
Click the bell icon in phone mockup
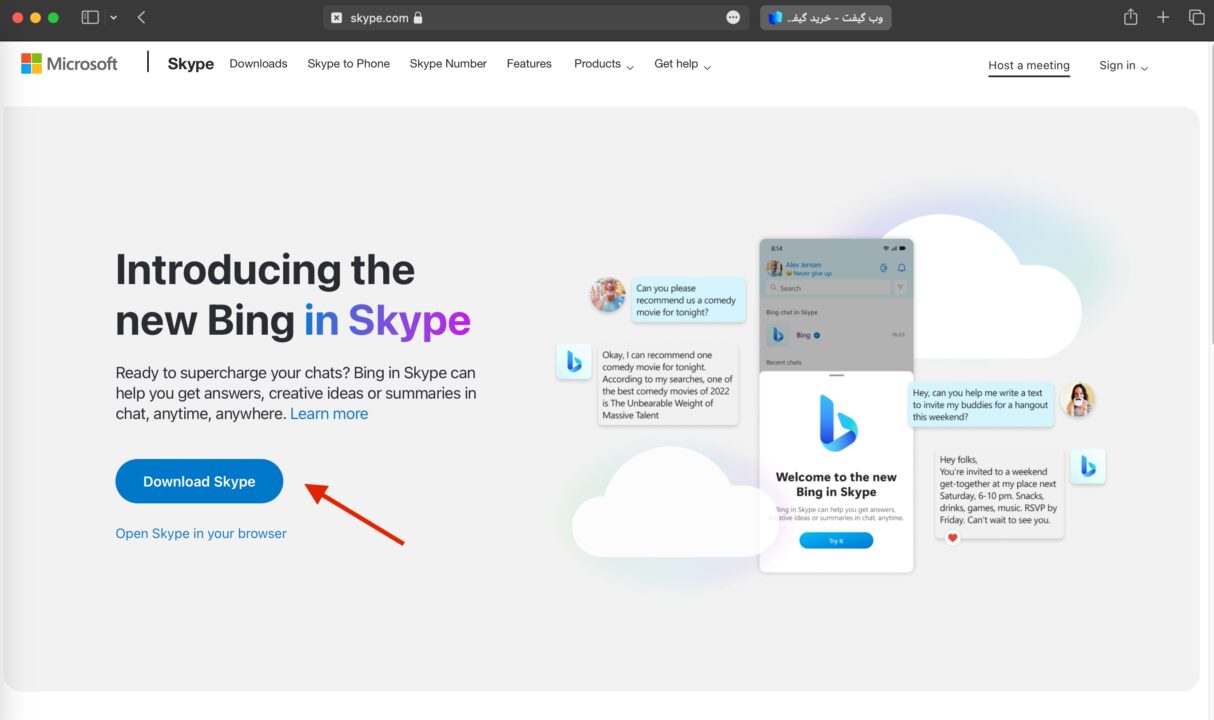pyautogui.click(x=901, y=268)
